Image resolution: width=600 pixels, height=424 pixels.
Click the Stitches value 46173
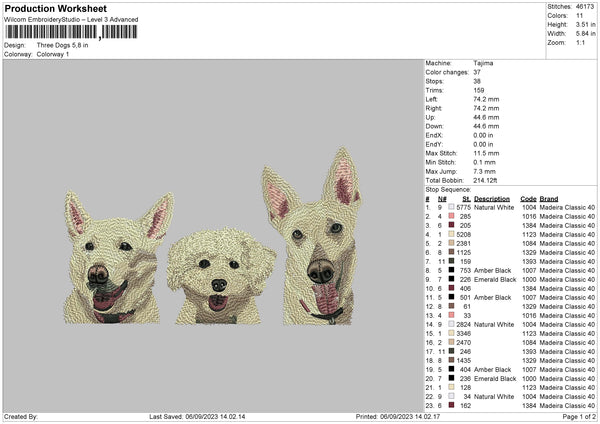[x=583, y=7]
